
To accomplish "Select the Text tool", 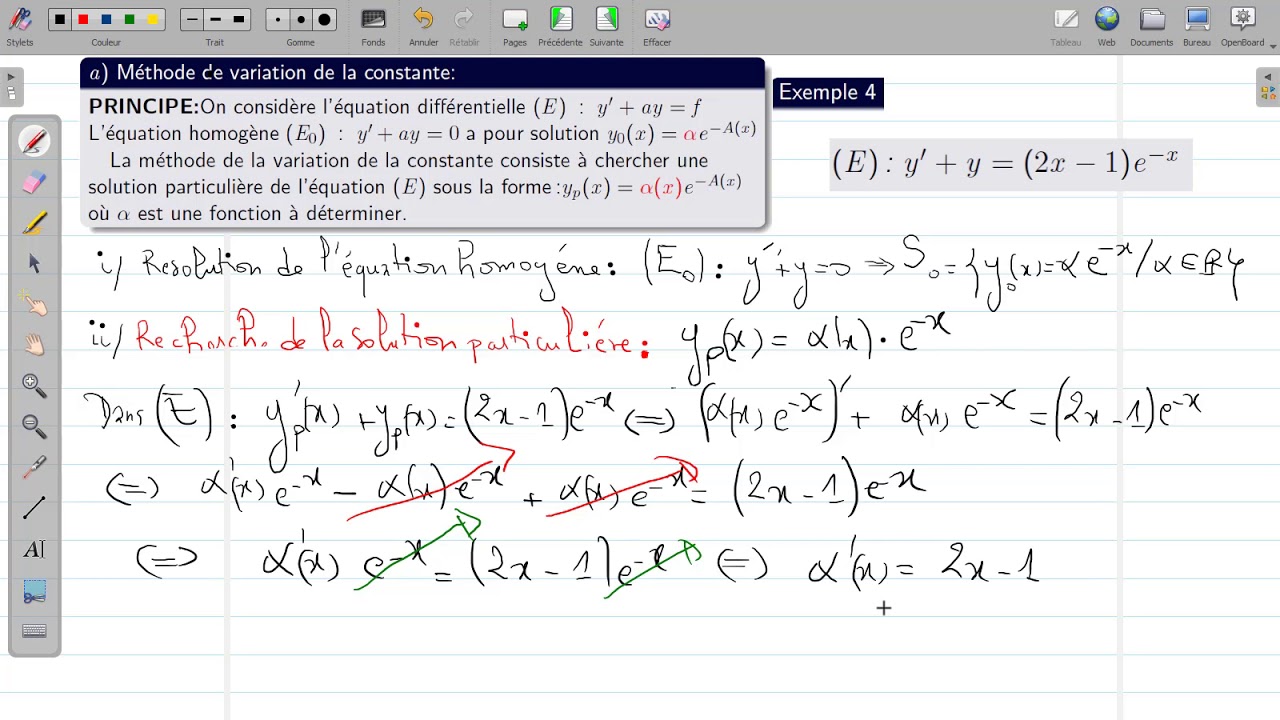I will point(34,549).
